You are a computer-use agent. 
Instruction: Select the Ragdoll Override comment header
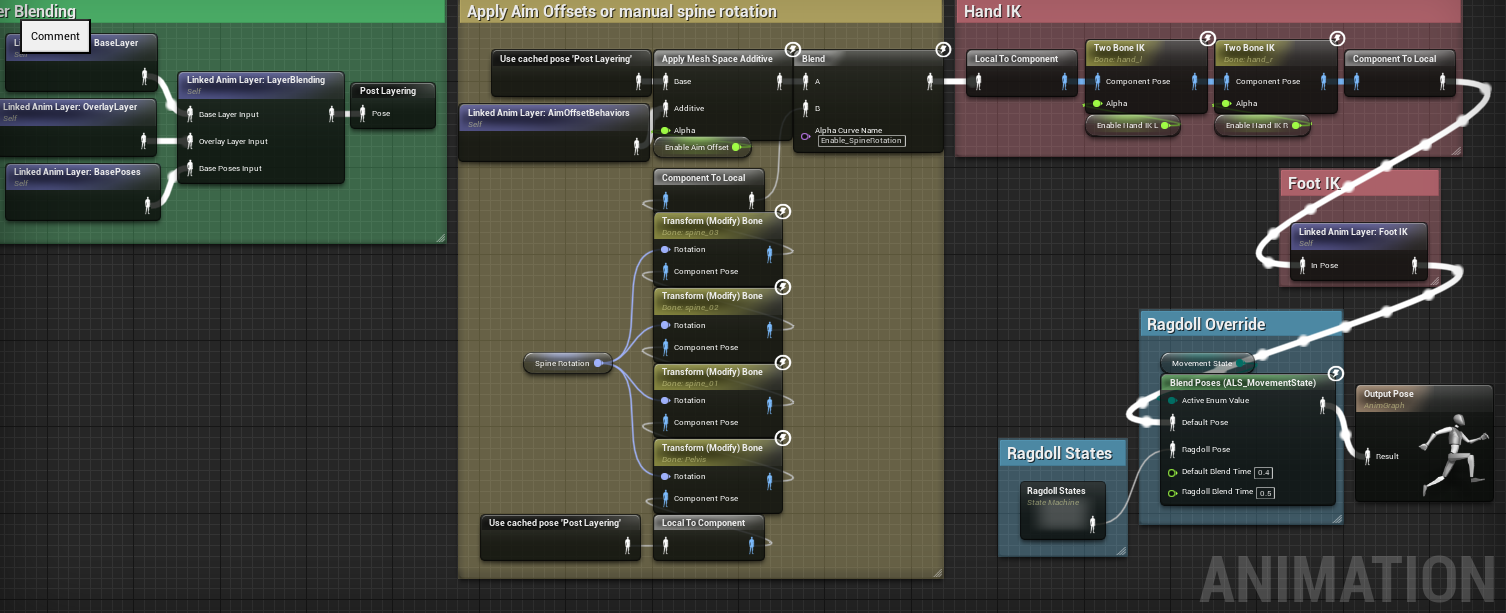pyautogui.click(x=1205, y=324)
